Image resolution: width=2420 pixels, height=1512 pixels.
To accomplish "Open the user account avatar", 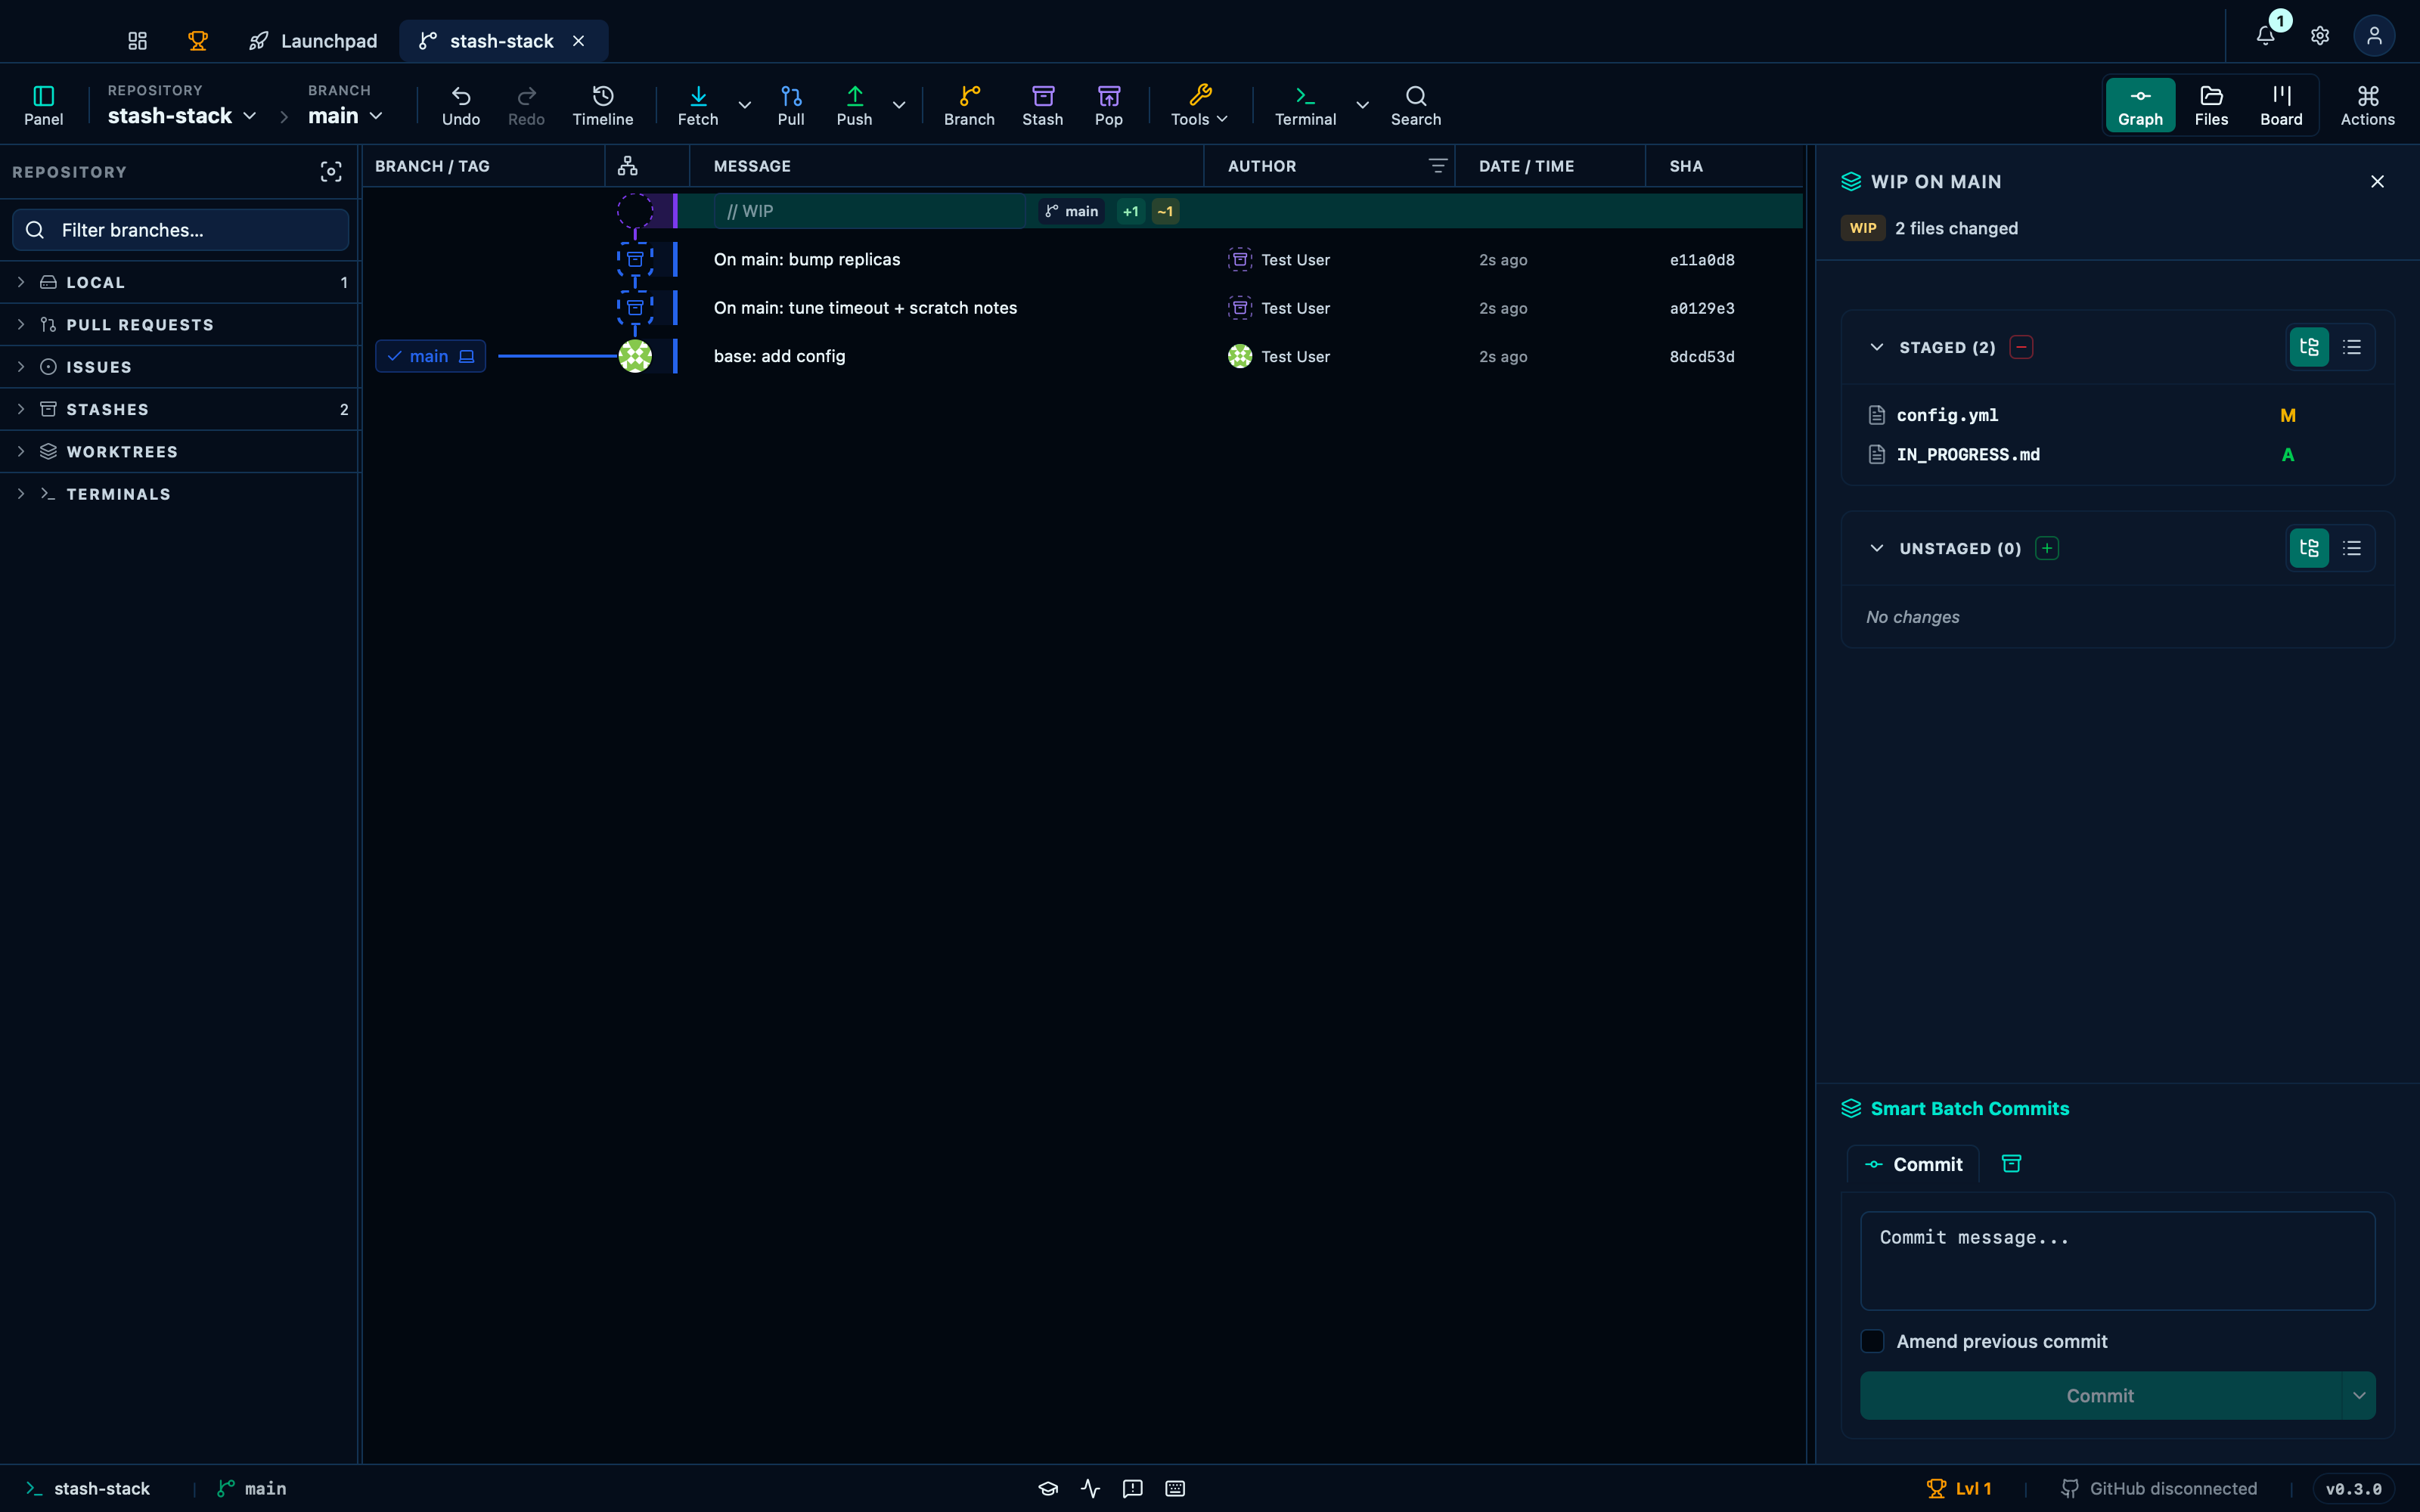I will click(2374, 36).
